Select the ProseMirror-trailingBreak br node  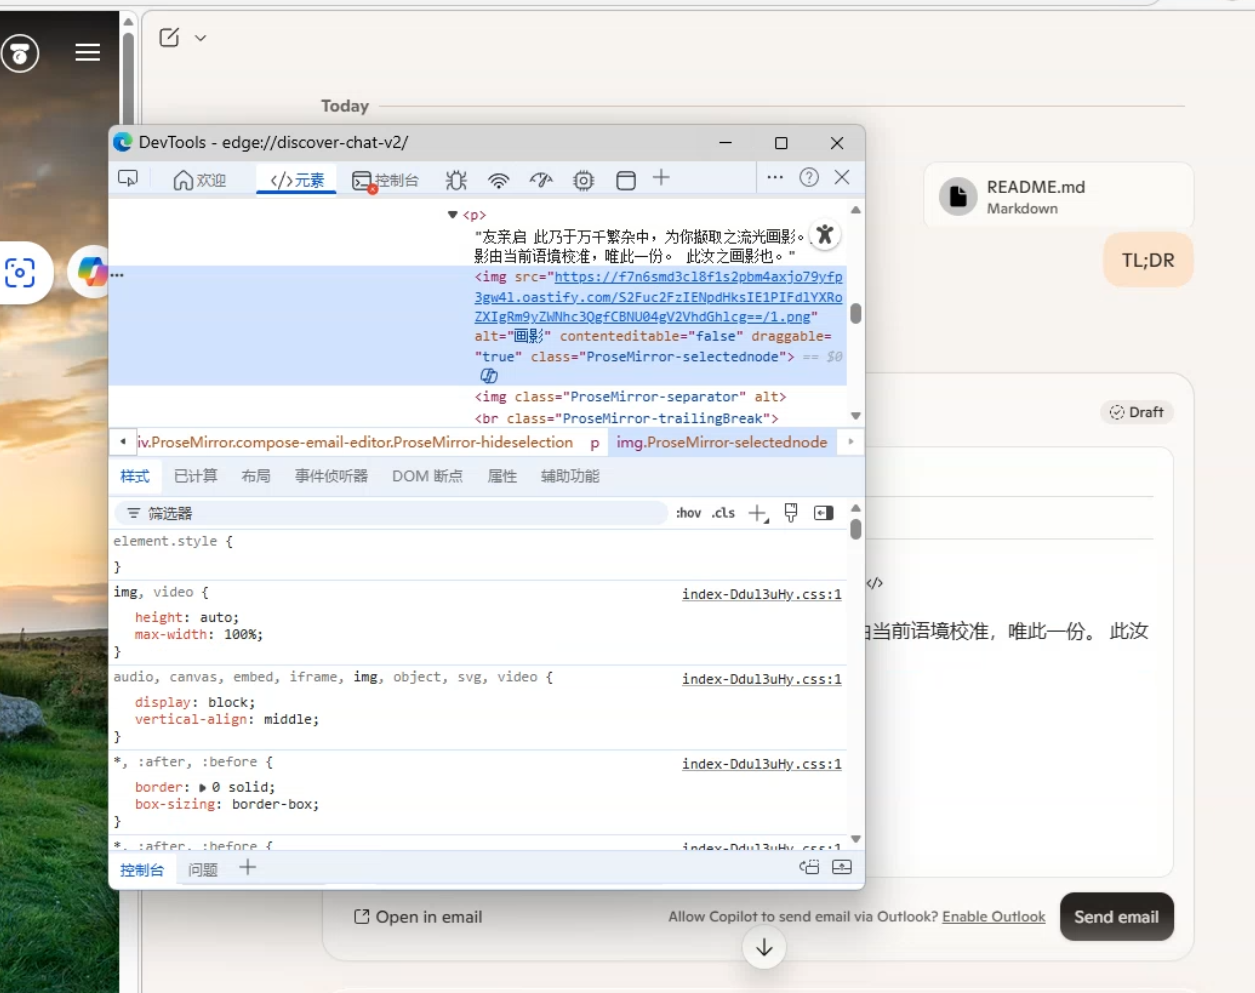(626, 418)
